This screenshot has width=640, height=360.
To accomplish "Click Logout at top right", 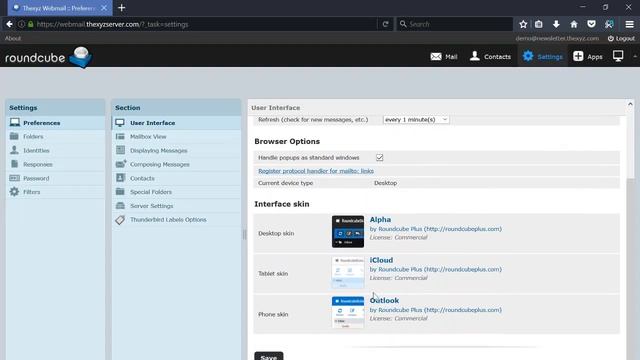I will coord(621,38).
